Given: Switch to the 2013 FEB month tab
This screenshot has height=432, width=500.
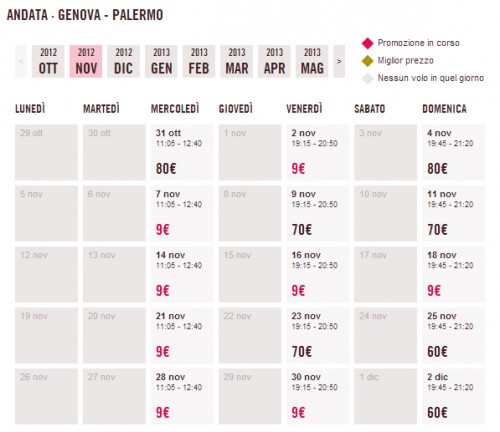Looking at the screenshot, I should (x=199, y=62).
